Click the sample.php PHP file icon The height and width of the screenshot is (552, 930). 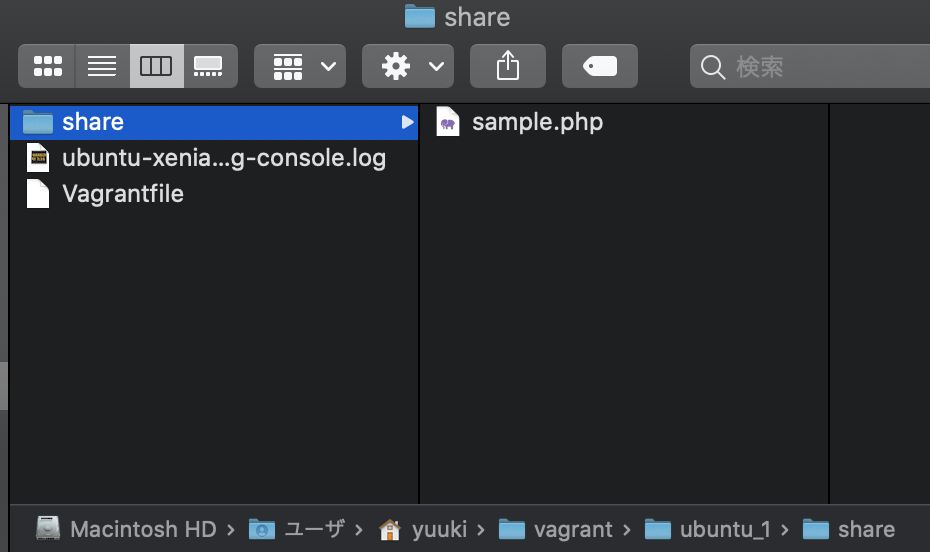[x=448, y=122]
